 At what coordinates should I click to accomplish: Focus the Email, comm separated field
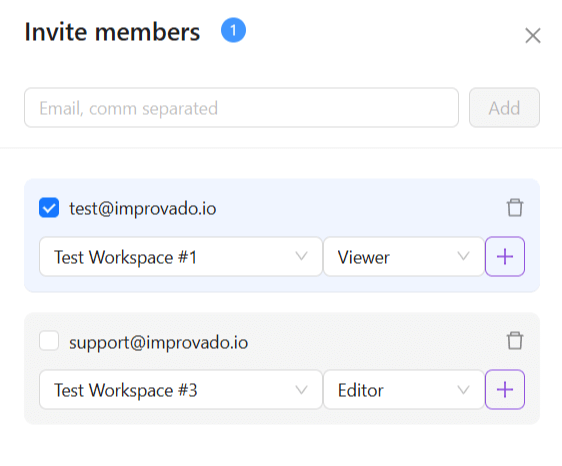241,108
